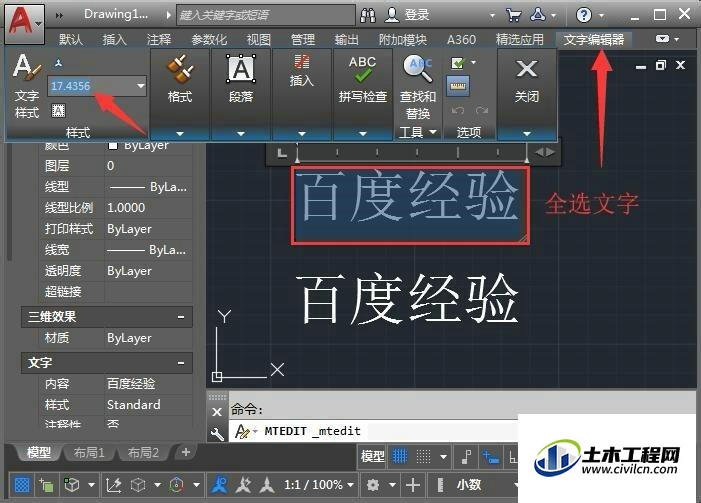Click 关闭 to close text editor
The image size is (701, 503).
click(x=527, y=80)
